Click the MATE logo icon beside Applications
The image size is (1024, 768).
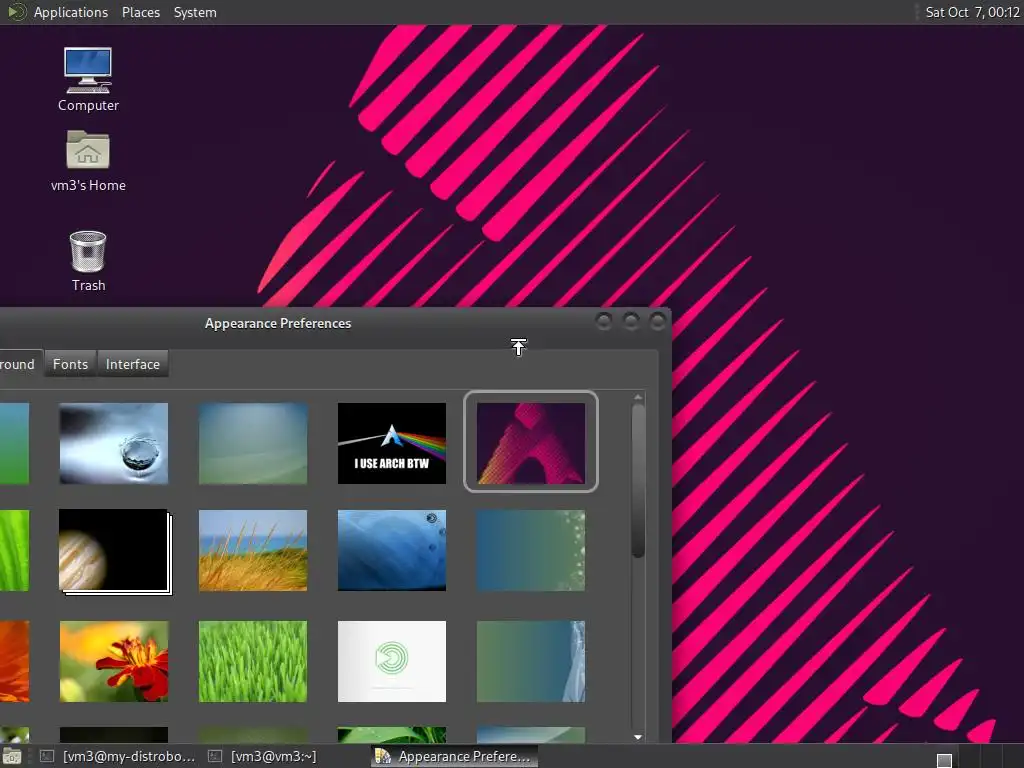pyautogui.click(x=16, y=12)
